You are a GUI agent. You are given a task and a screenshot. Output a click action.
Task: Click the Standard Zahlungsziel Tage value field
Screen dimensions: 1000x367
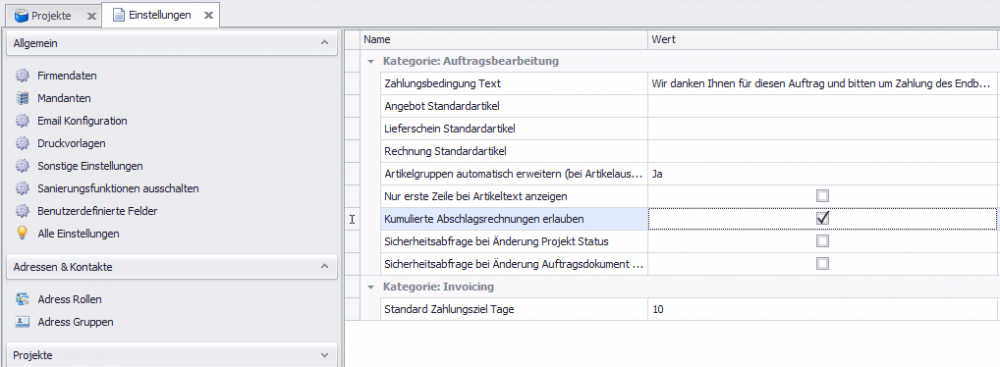tap(821, 310)
